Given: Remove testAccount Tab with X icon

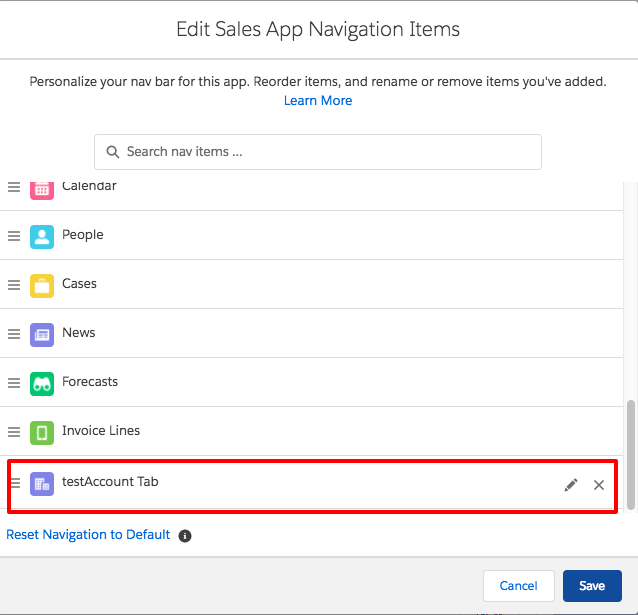Looking at the screenshot, I should click(599, 485).
